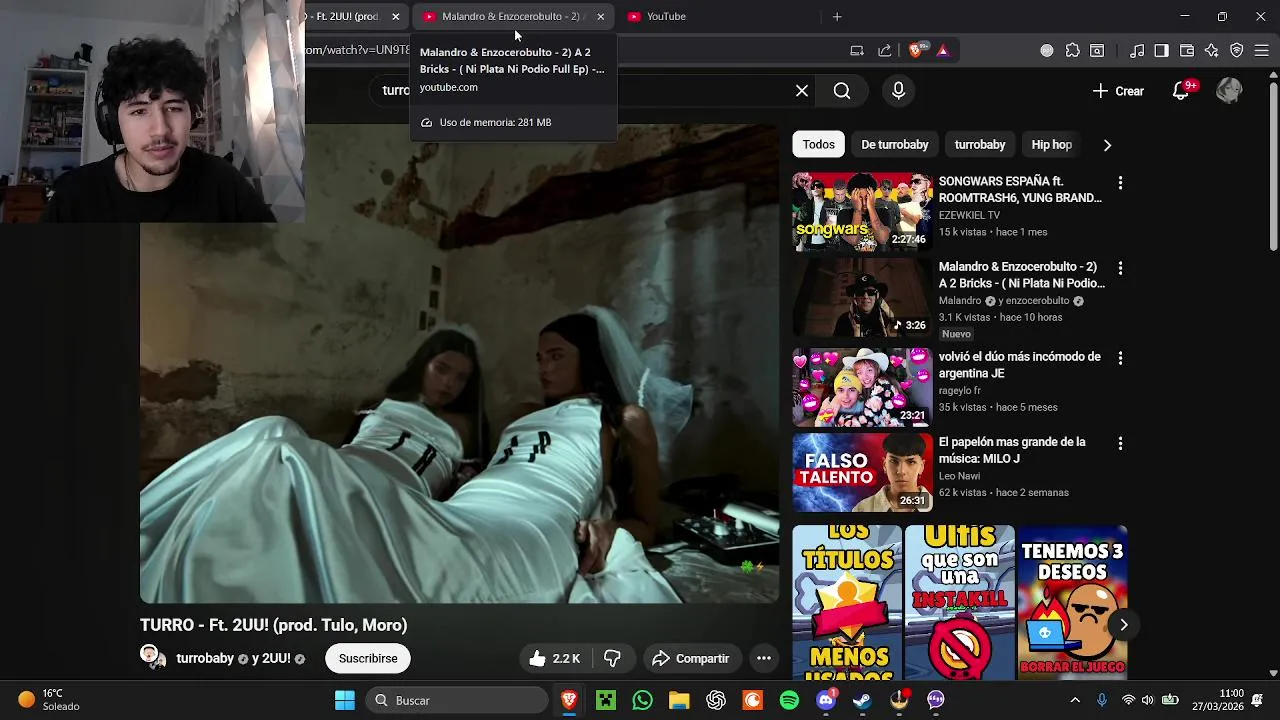Click the YouTube search input field
Image resolution: width=1280 pixels, height=720 pixels.
(x=590, y=91)
